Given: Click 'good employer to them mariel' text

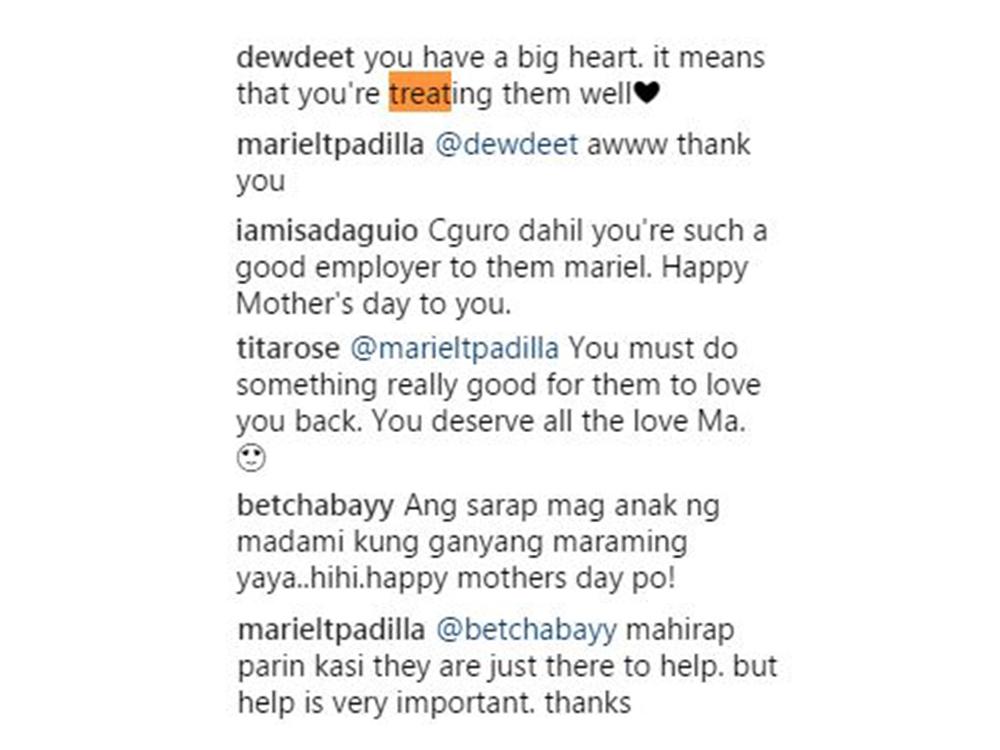Looking at the screenshot, I should (444, 268).
